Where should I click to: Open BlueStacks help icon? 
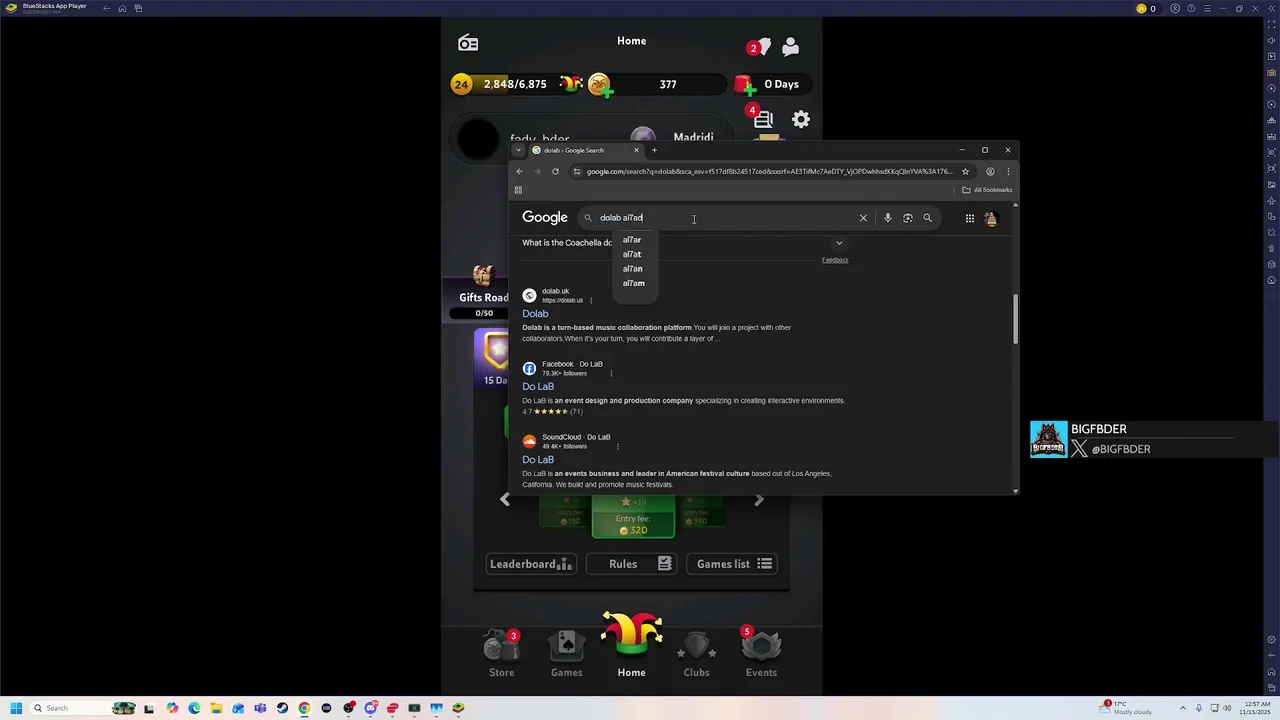(1191, 8)
